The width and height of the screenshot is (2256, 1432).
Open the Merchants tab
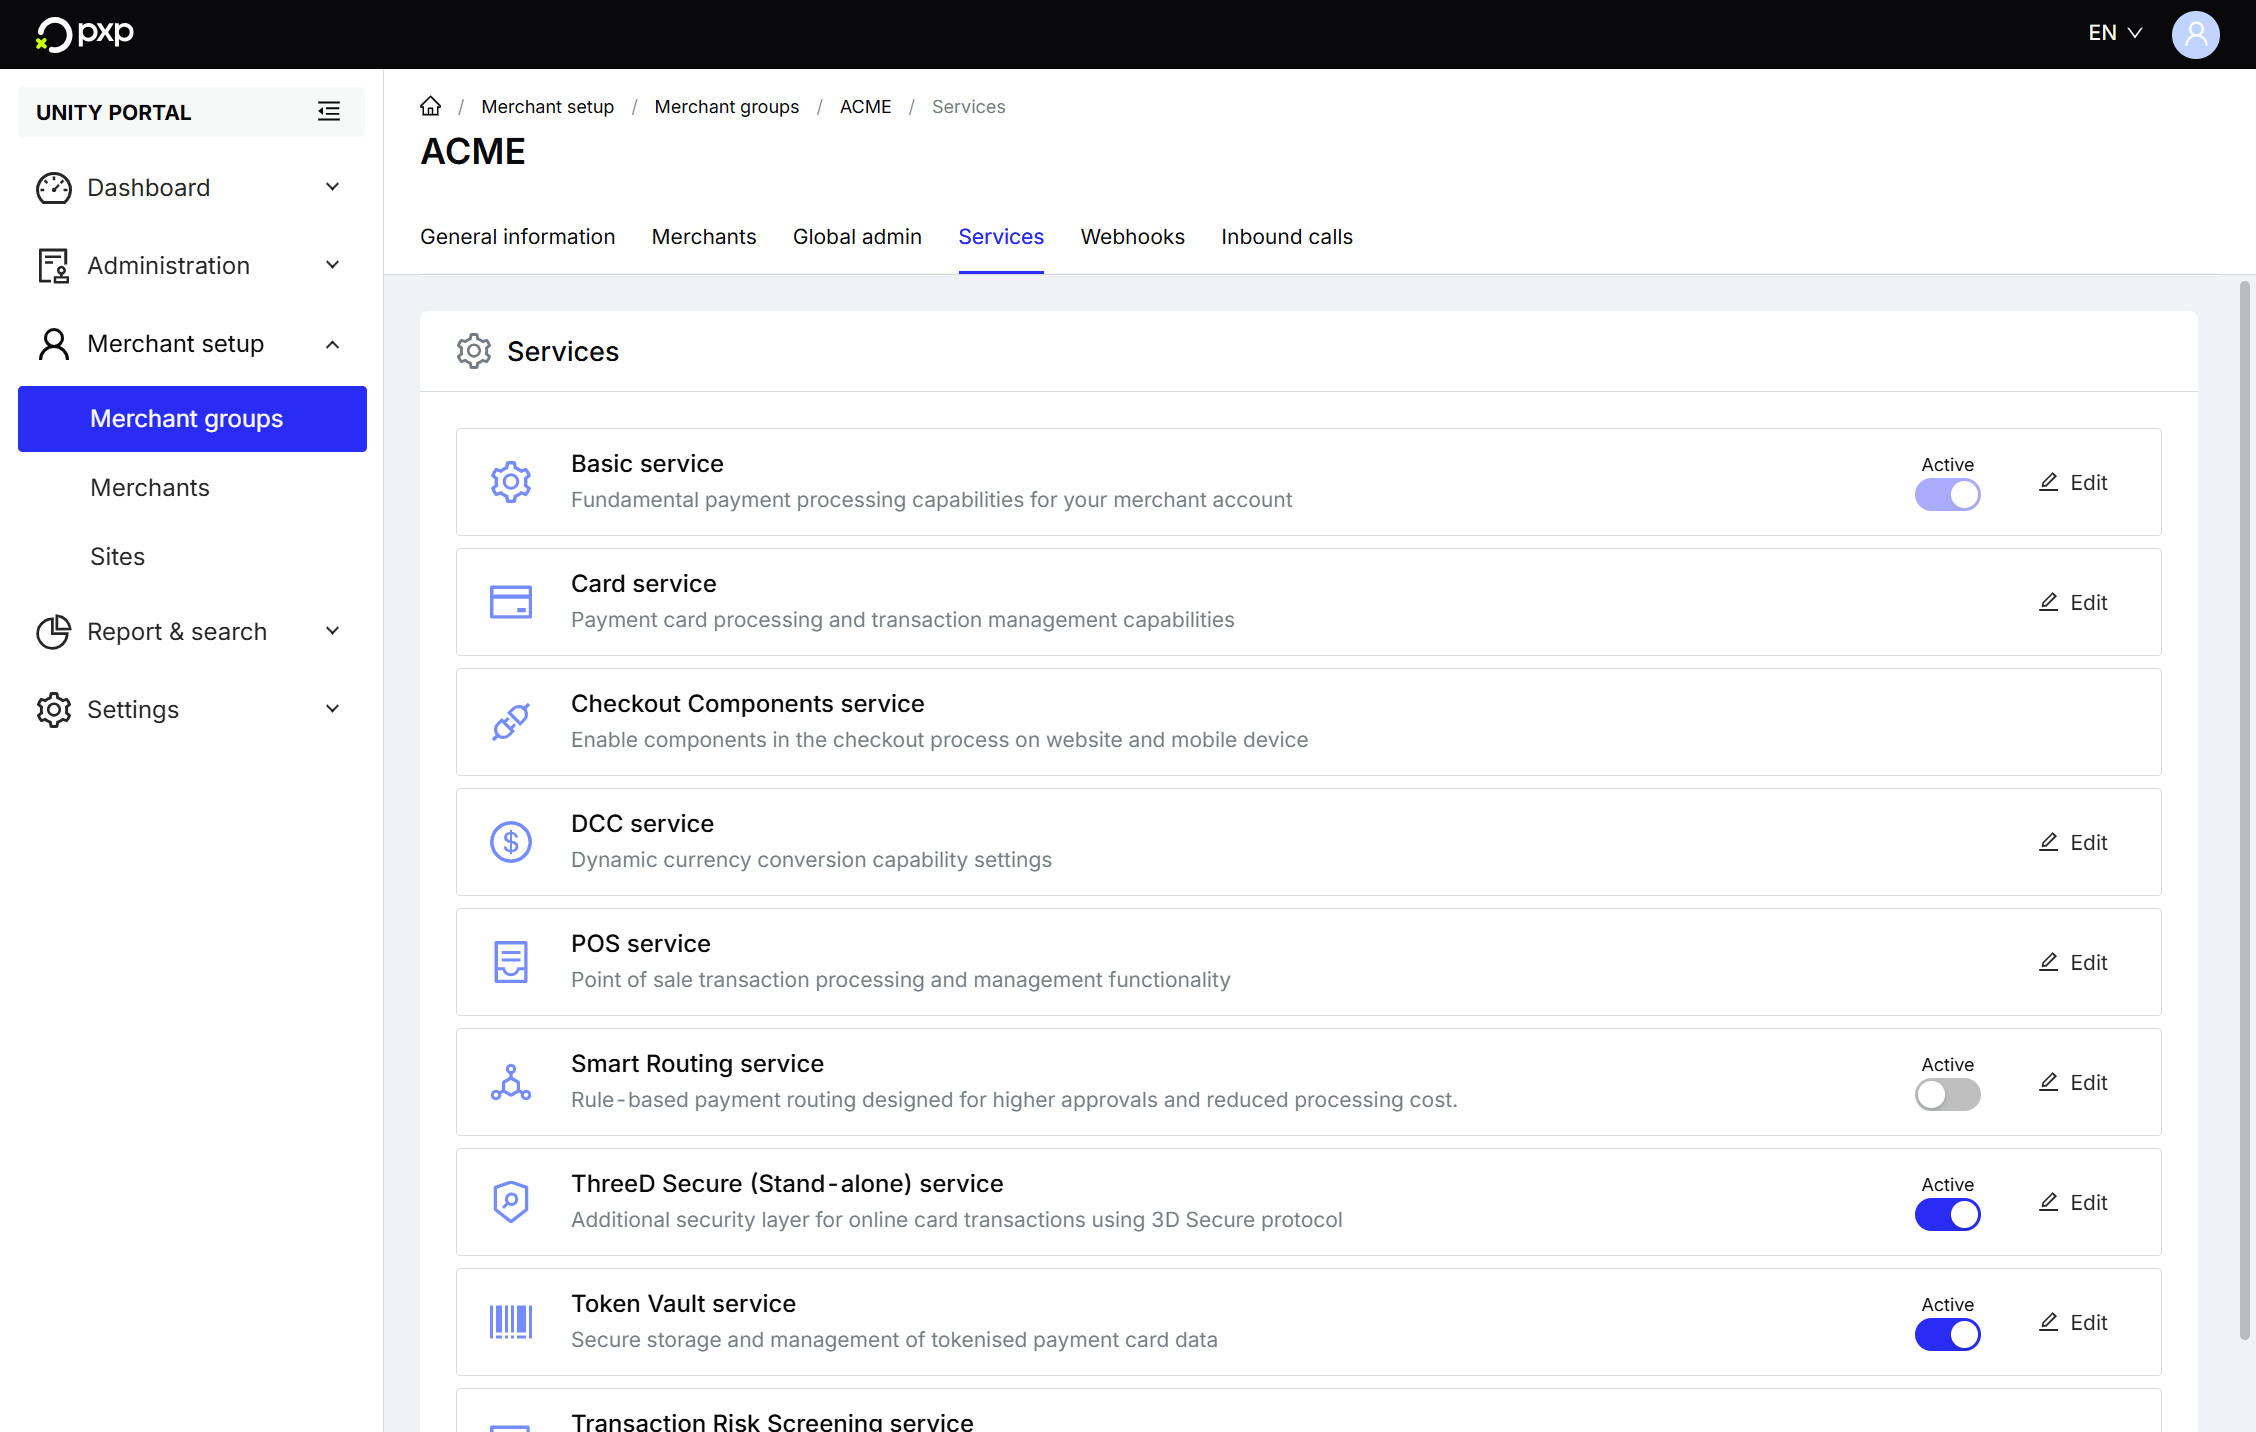pos(704,237)
